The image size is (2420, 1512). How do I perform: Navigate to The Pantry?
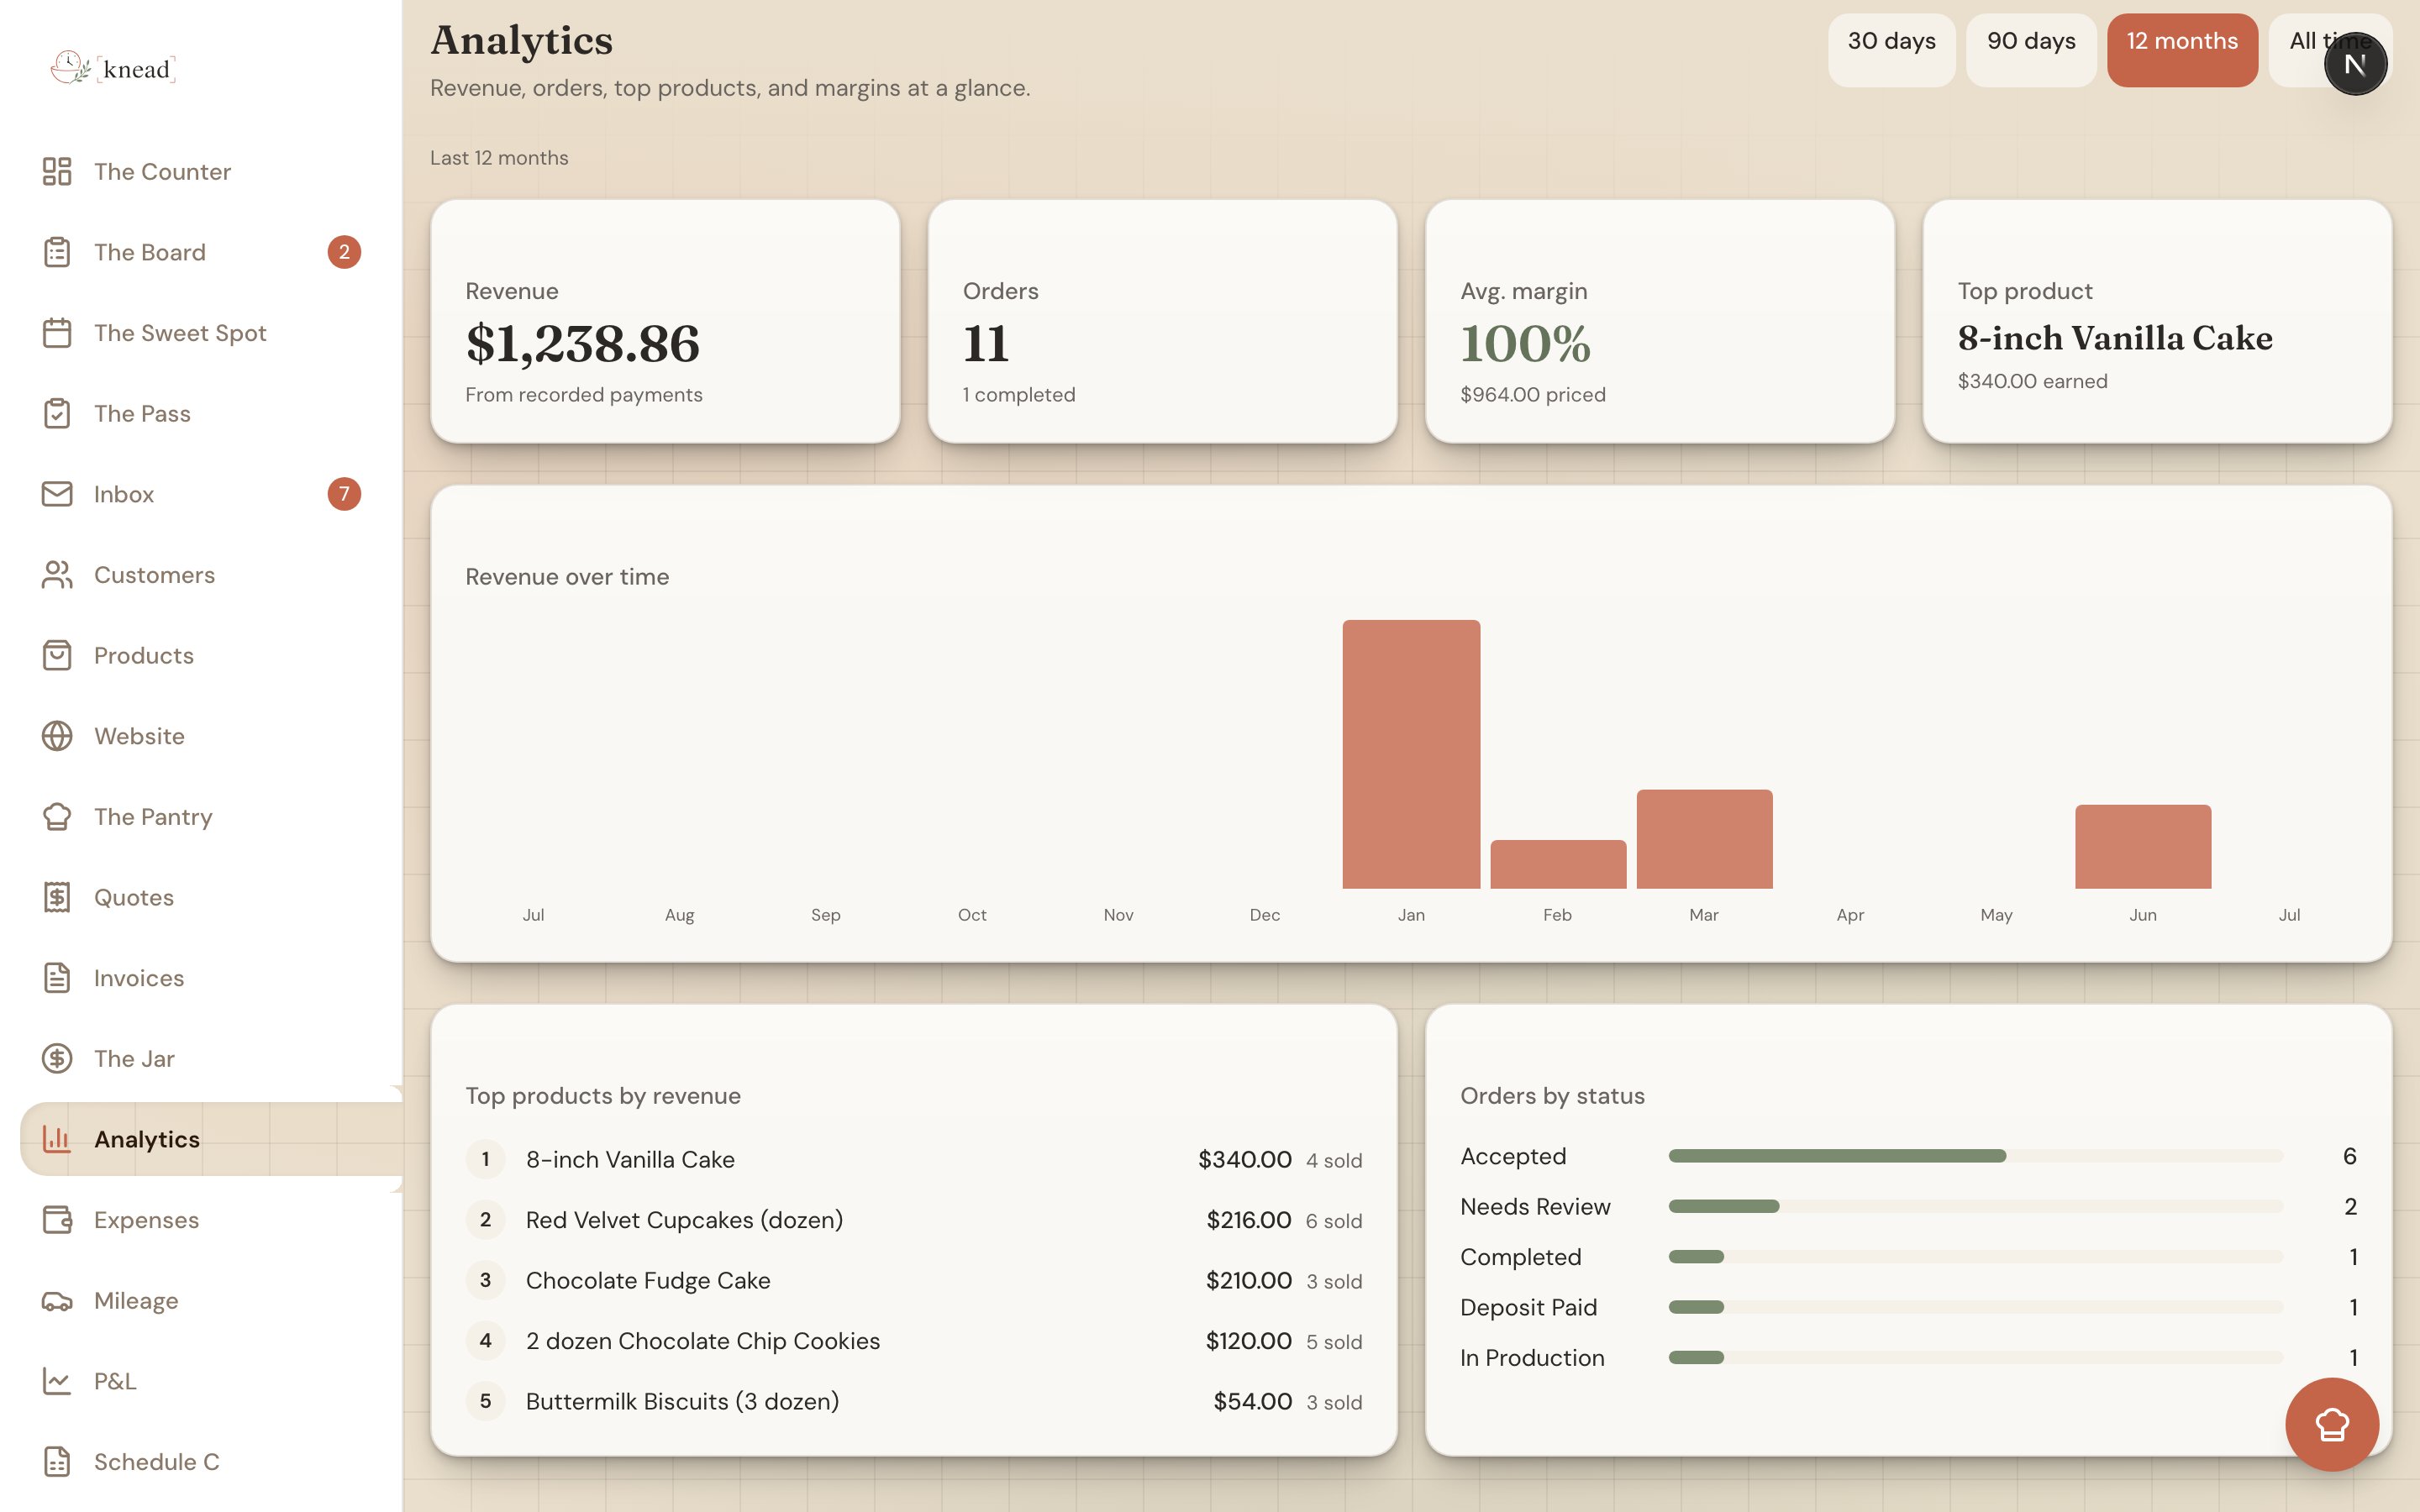tap(211, 817)
